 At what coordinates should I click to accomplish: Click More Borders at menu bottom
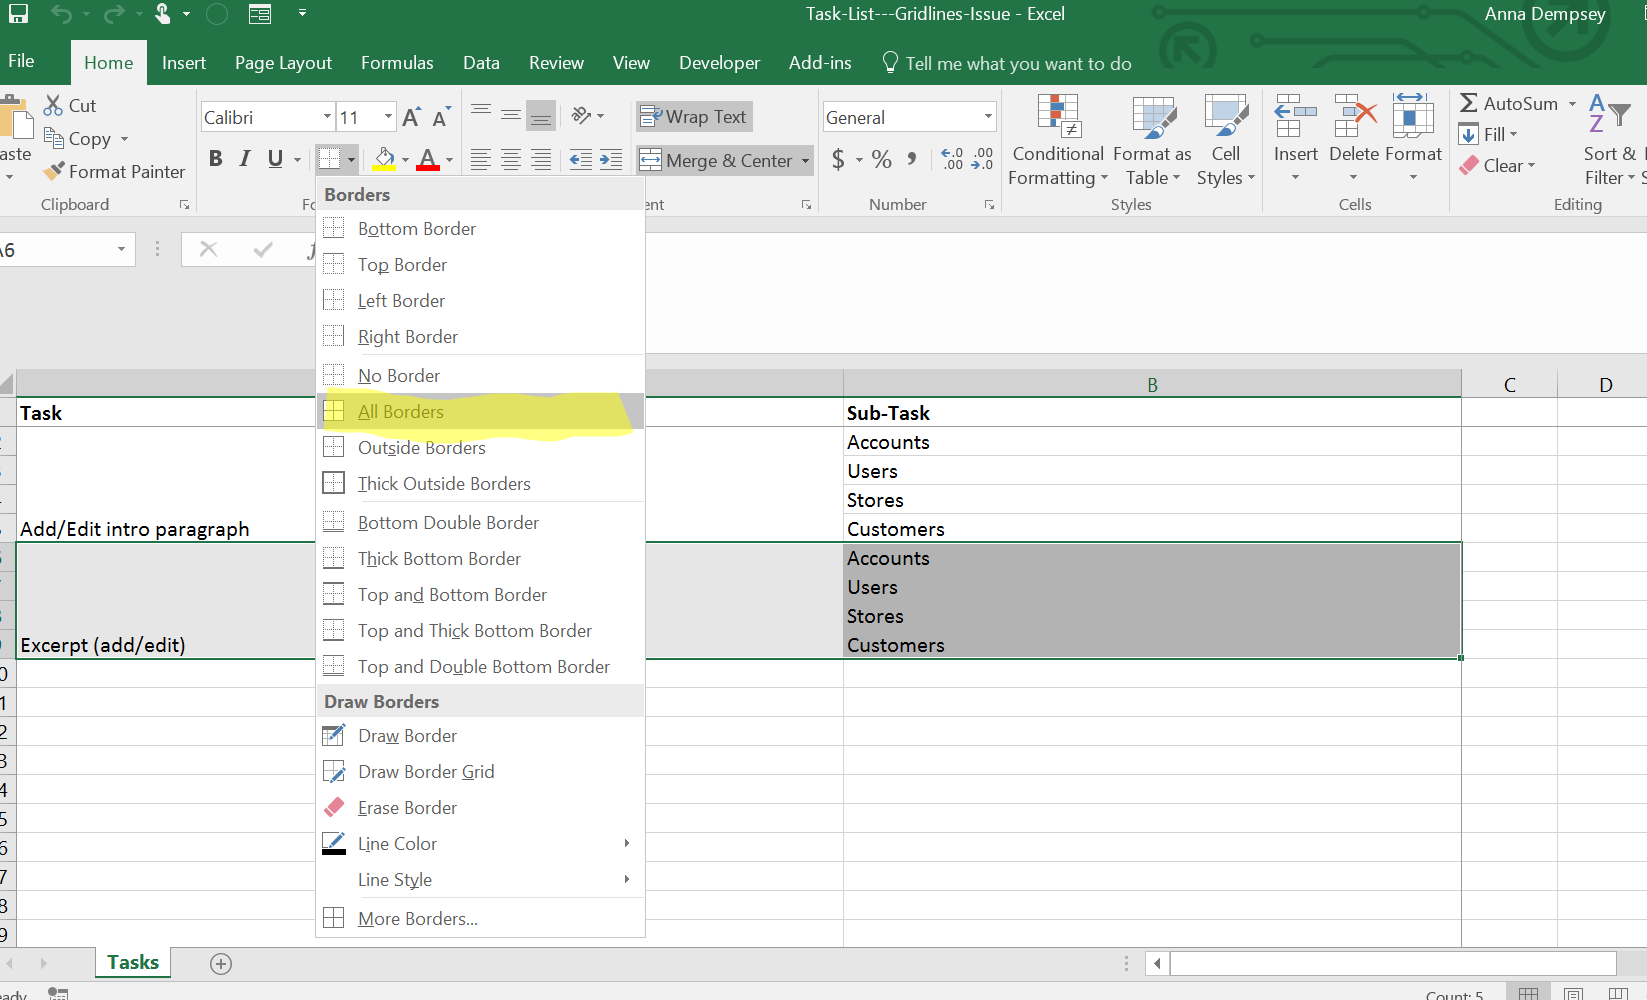point(418,918)
